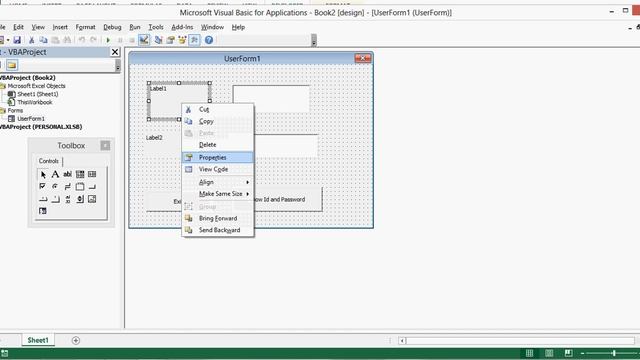Adjust the Excel zoom slider handle
Viewport: 640px width, 360px height.
(x=613, y=353)
